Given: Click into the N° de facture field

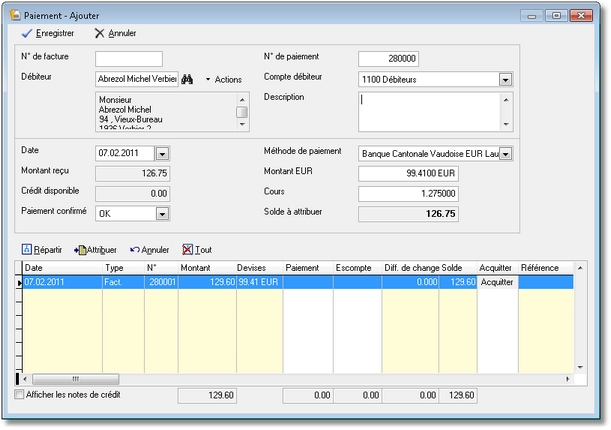Looking at the screenshot, I should [x=129, y=59].
